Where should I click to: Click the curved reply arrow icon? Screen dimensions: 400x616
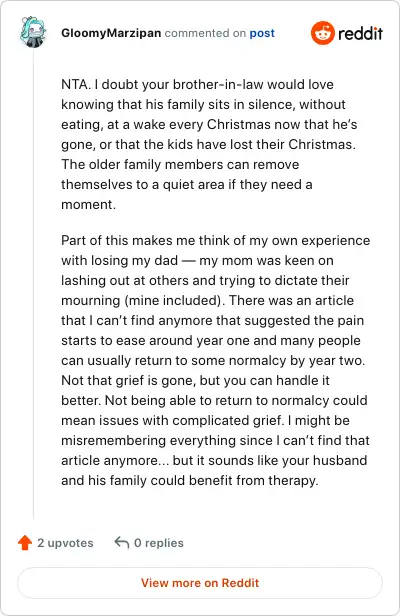tap(122, 543)
